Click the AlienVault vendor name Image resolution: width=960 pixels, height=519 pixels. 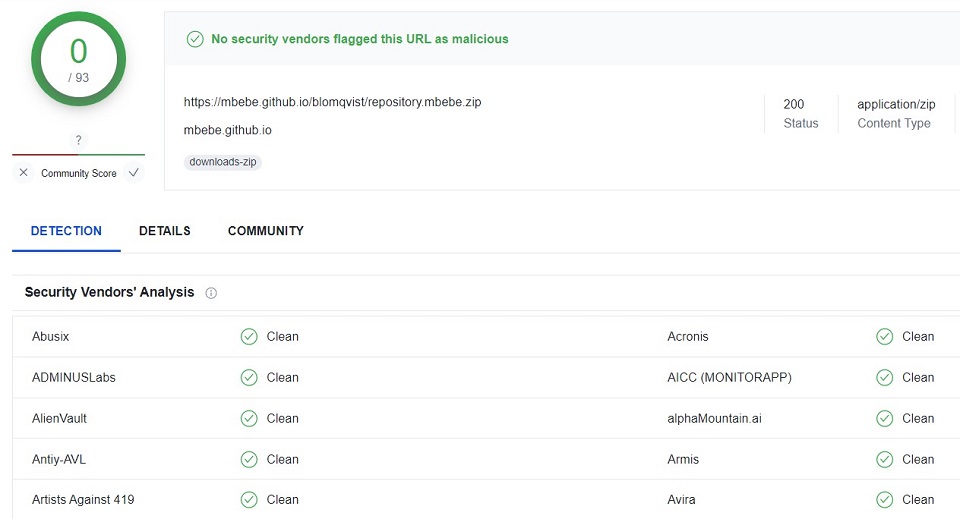pyautogui.click(x=59, y=419)
